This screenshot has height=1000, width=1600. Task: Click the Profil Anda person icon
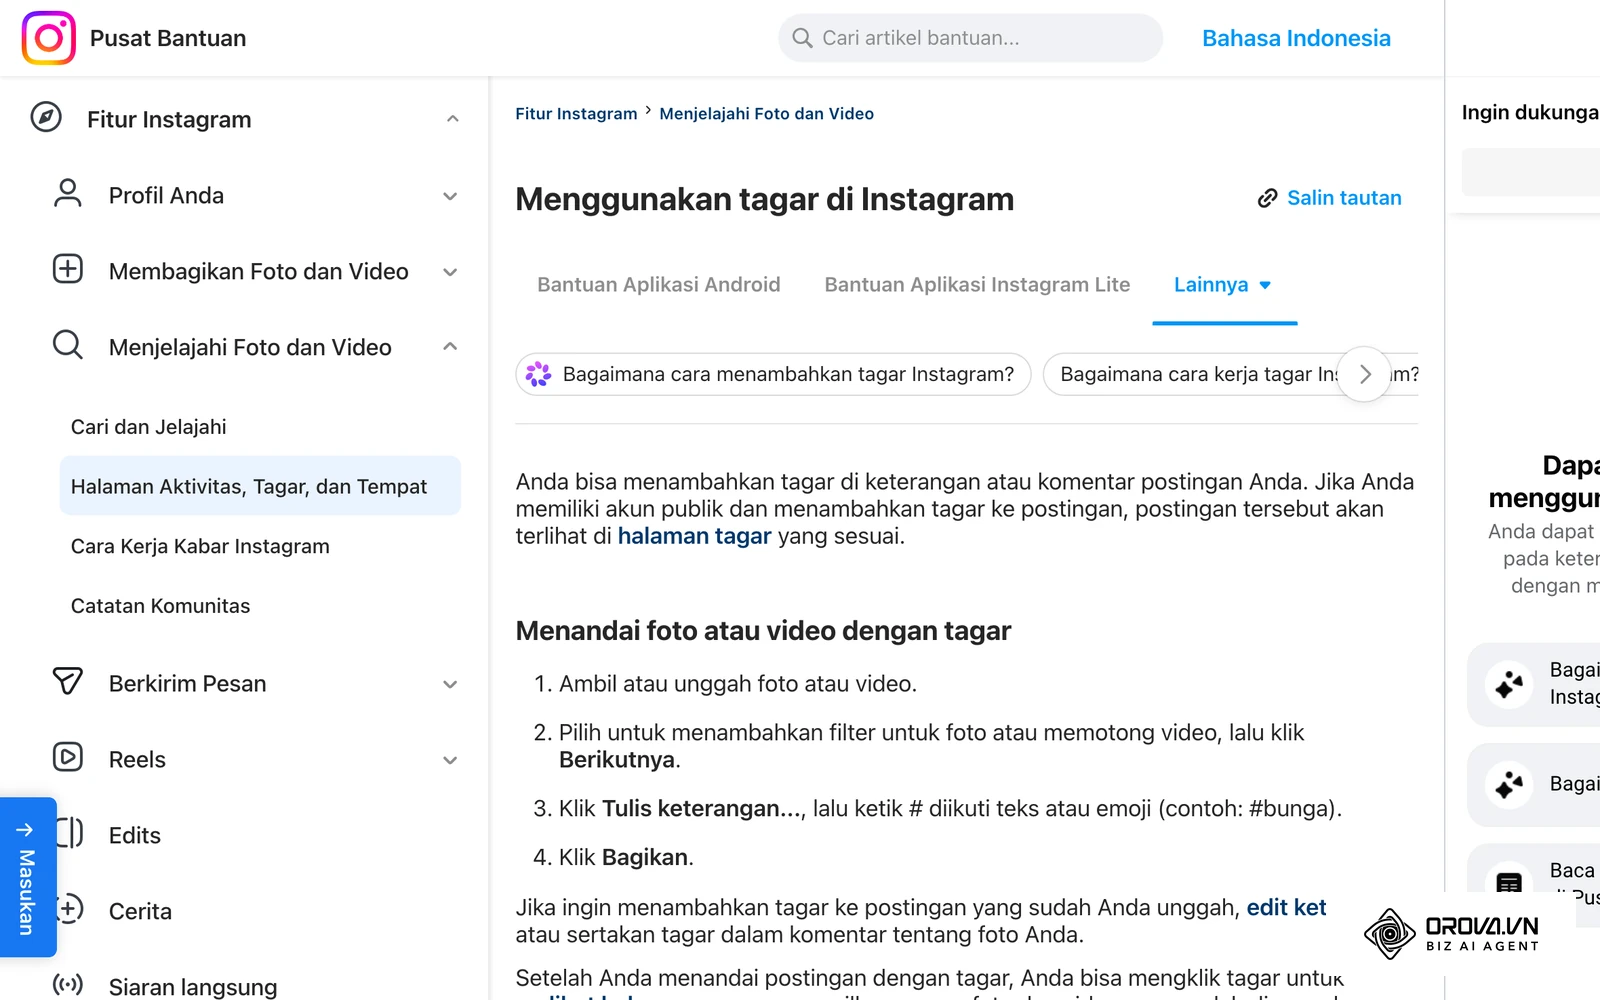(68, 194)
